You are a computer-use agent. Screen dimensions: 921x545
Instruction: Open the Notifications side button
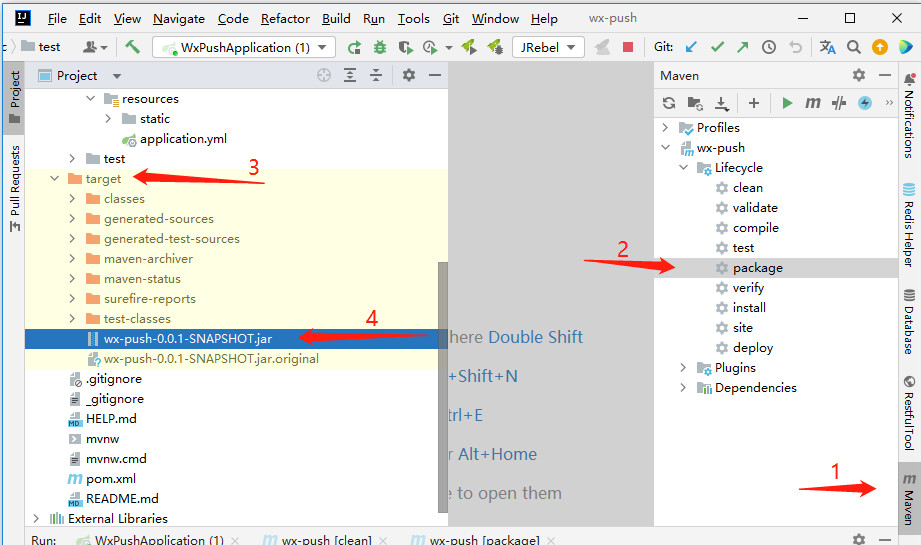pos(909,116)
